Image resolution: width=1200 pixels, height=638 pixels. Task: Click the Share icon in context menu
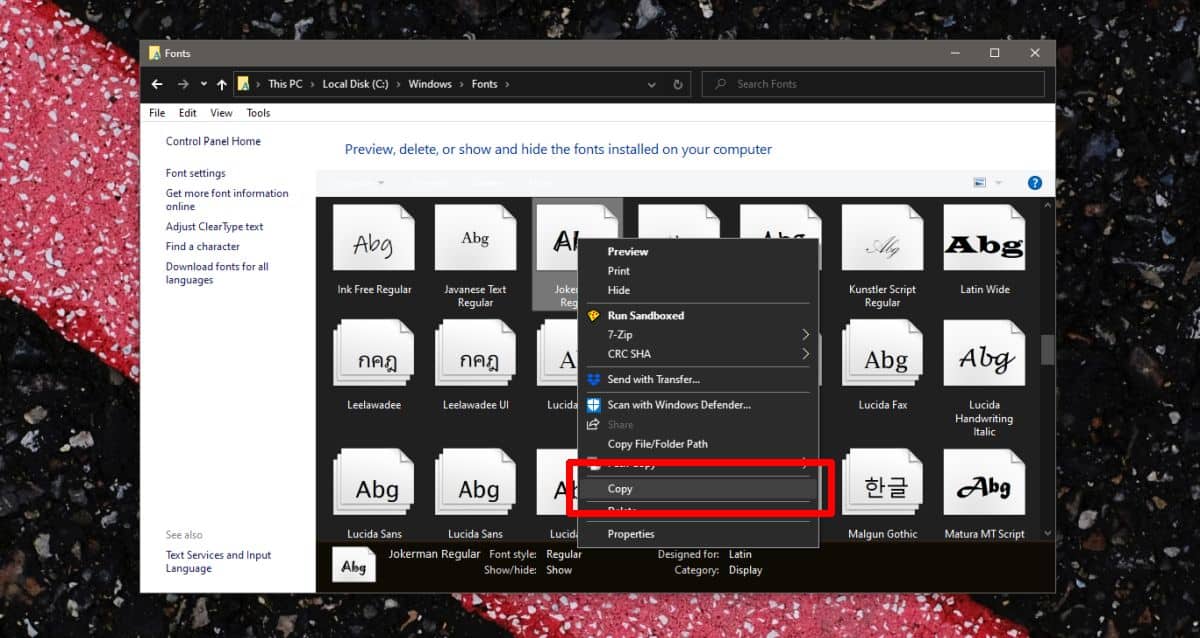click(x=593, y=425)
